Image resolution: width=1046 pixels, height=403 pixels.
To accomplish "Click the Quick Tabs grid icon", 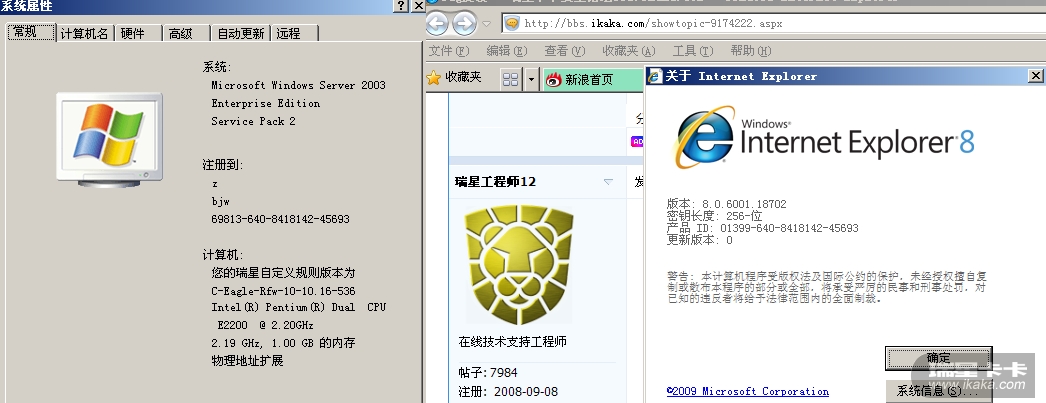I will (x=510, y=80).
